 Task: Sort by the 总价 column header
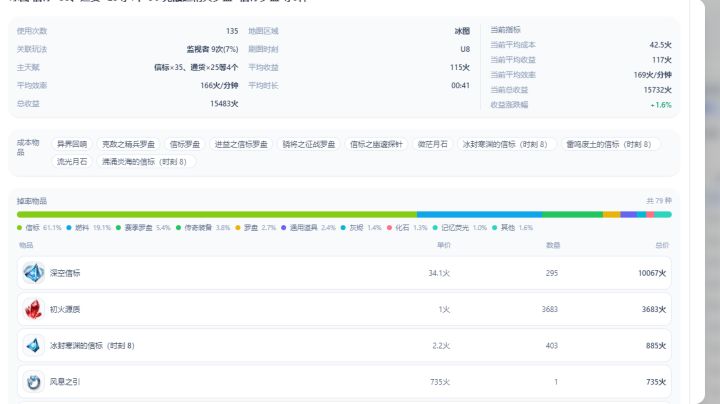coord(662,245)
